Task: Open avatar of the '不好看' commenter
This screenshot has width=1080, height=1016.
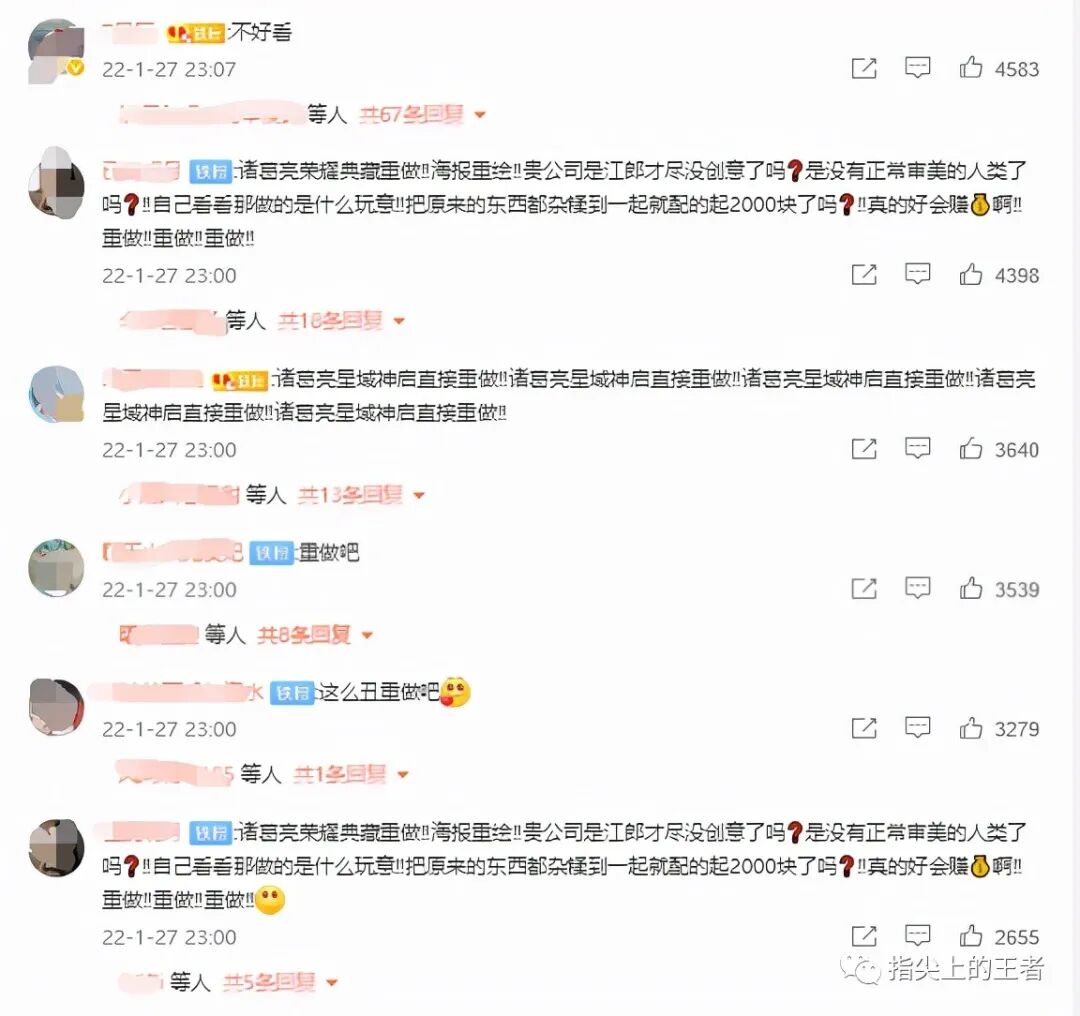Action: point(56,50)
